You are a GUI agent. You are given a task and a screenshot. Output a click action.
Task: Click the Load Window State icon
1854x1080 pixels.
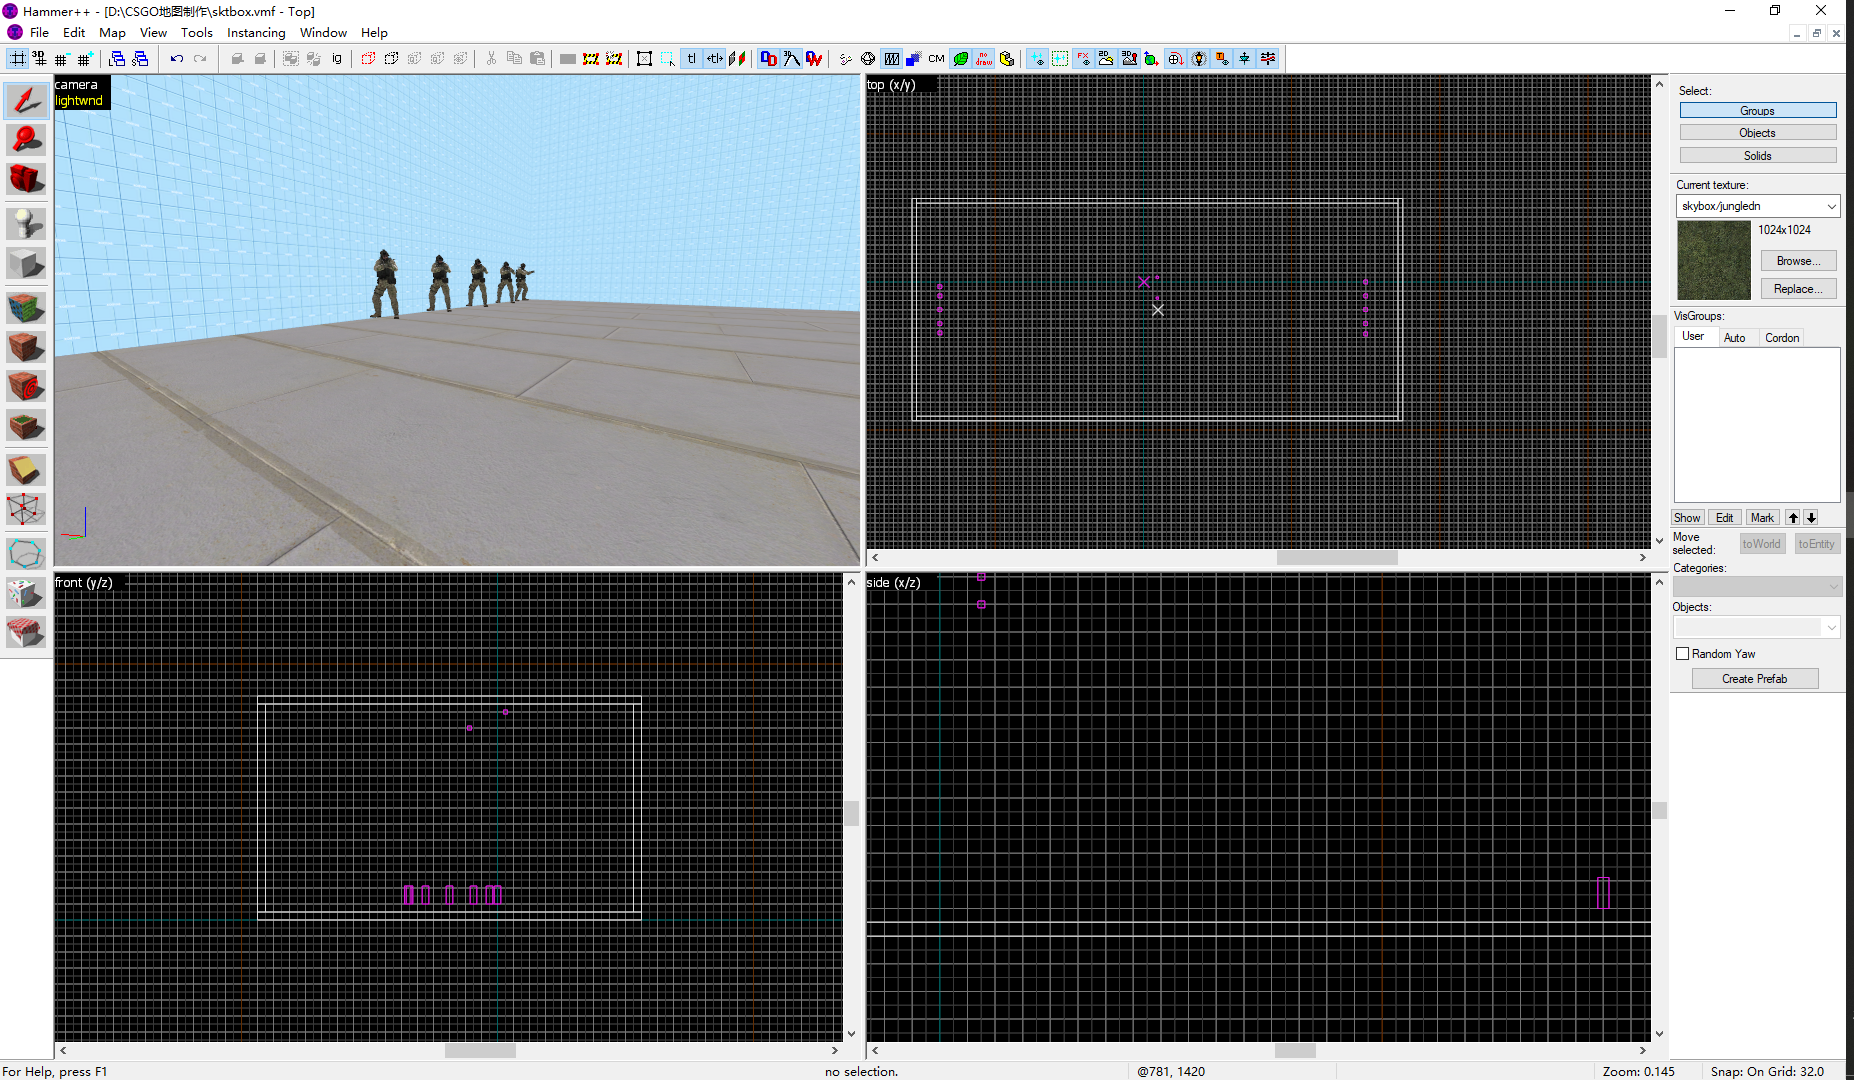(117, 59)
